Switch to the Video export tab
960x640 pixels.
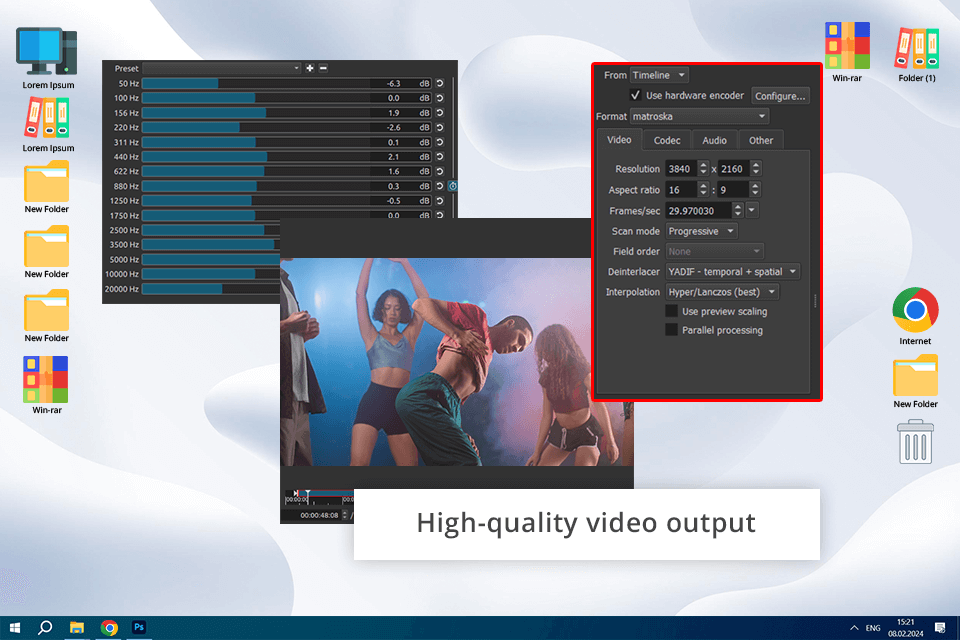619,140
